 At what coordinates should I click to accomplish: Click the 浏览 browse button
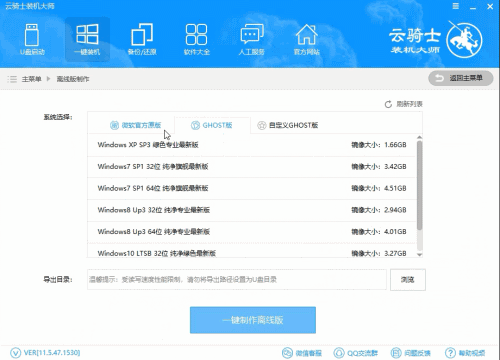(x=408, y=280)
